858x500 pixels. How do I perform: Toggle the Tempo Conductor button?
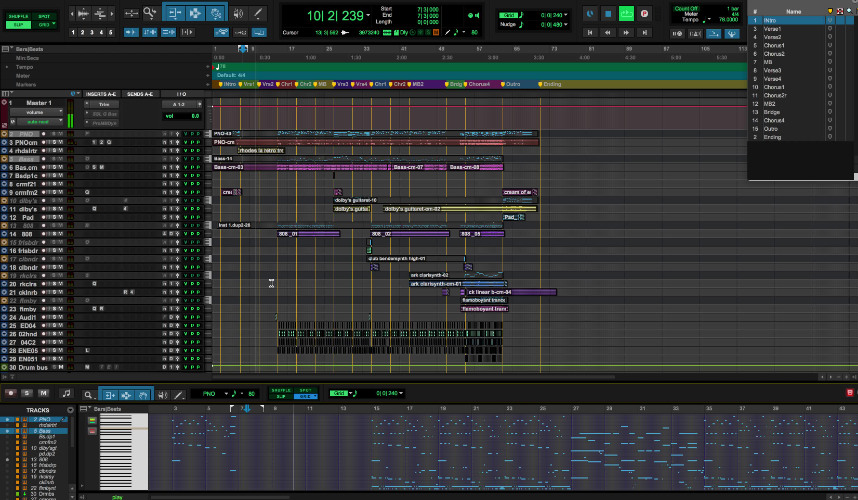point(732,33)
